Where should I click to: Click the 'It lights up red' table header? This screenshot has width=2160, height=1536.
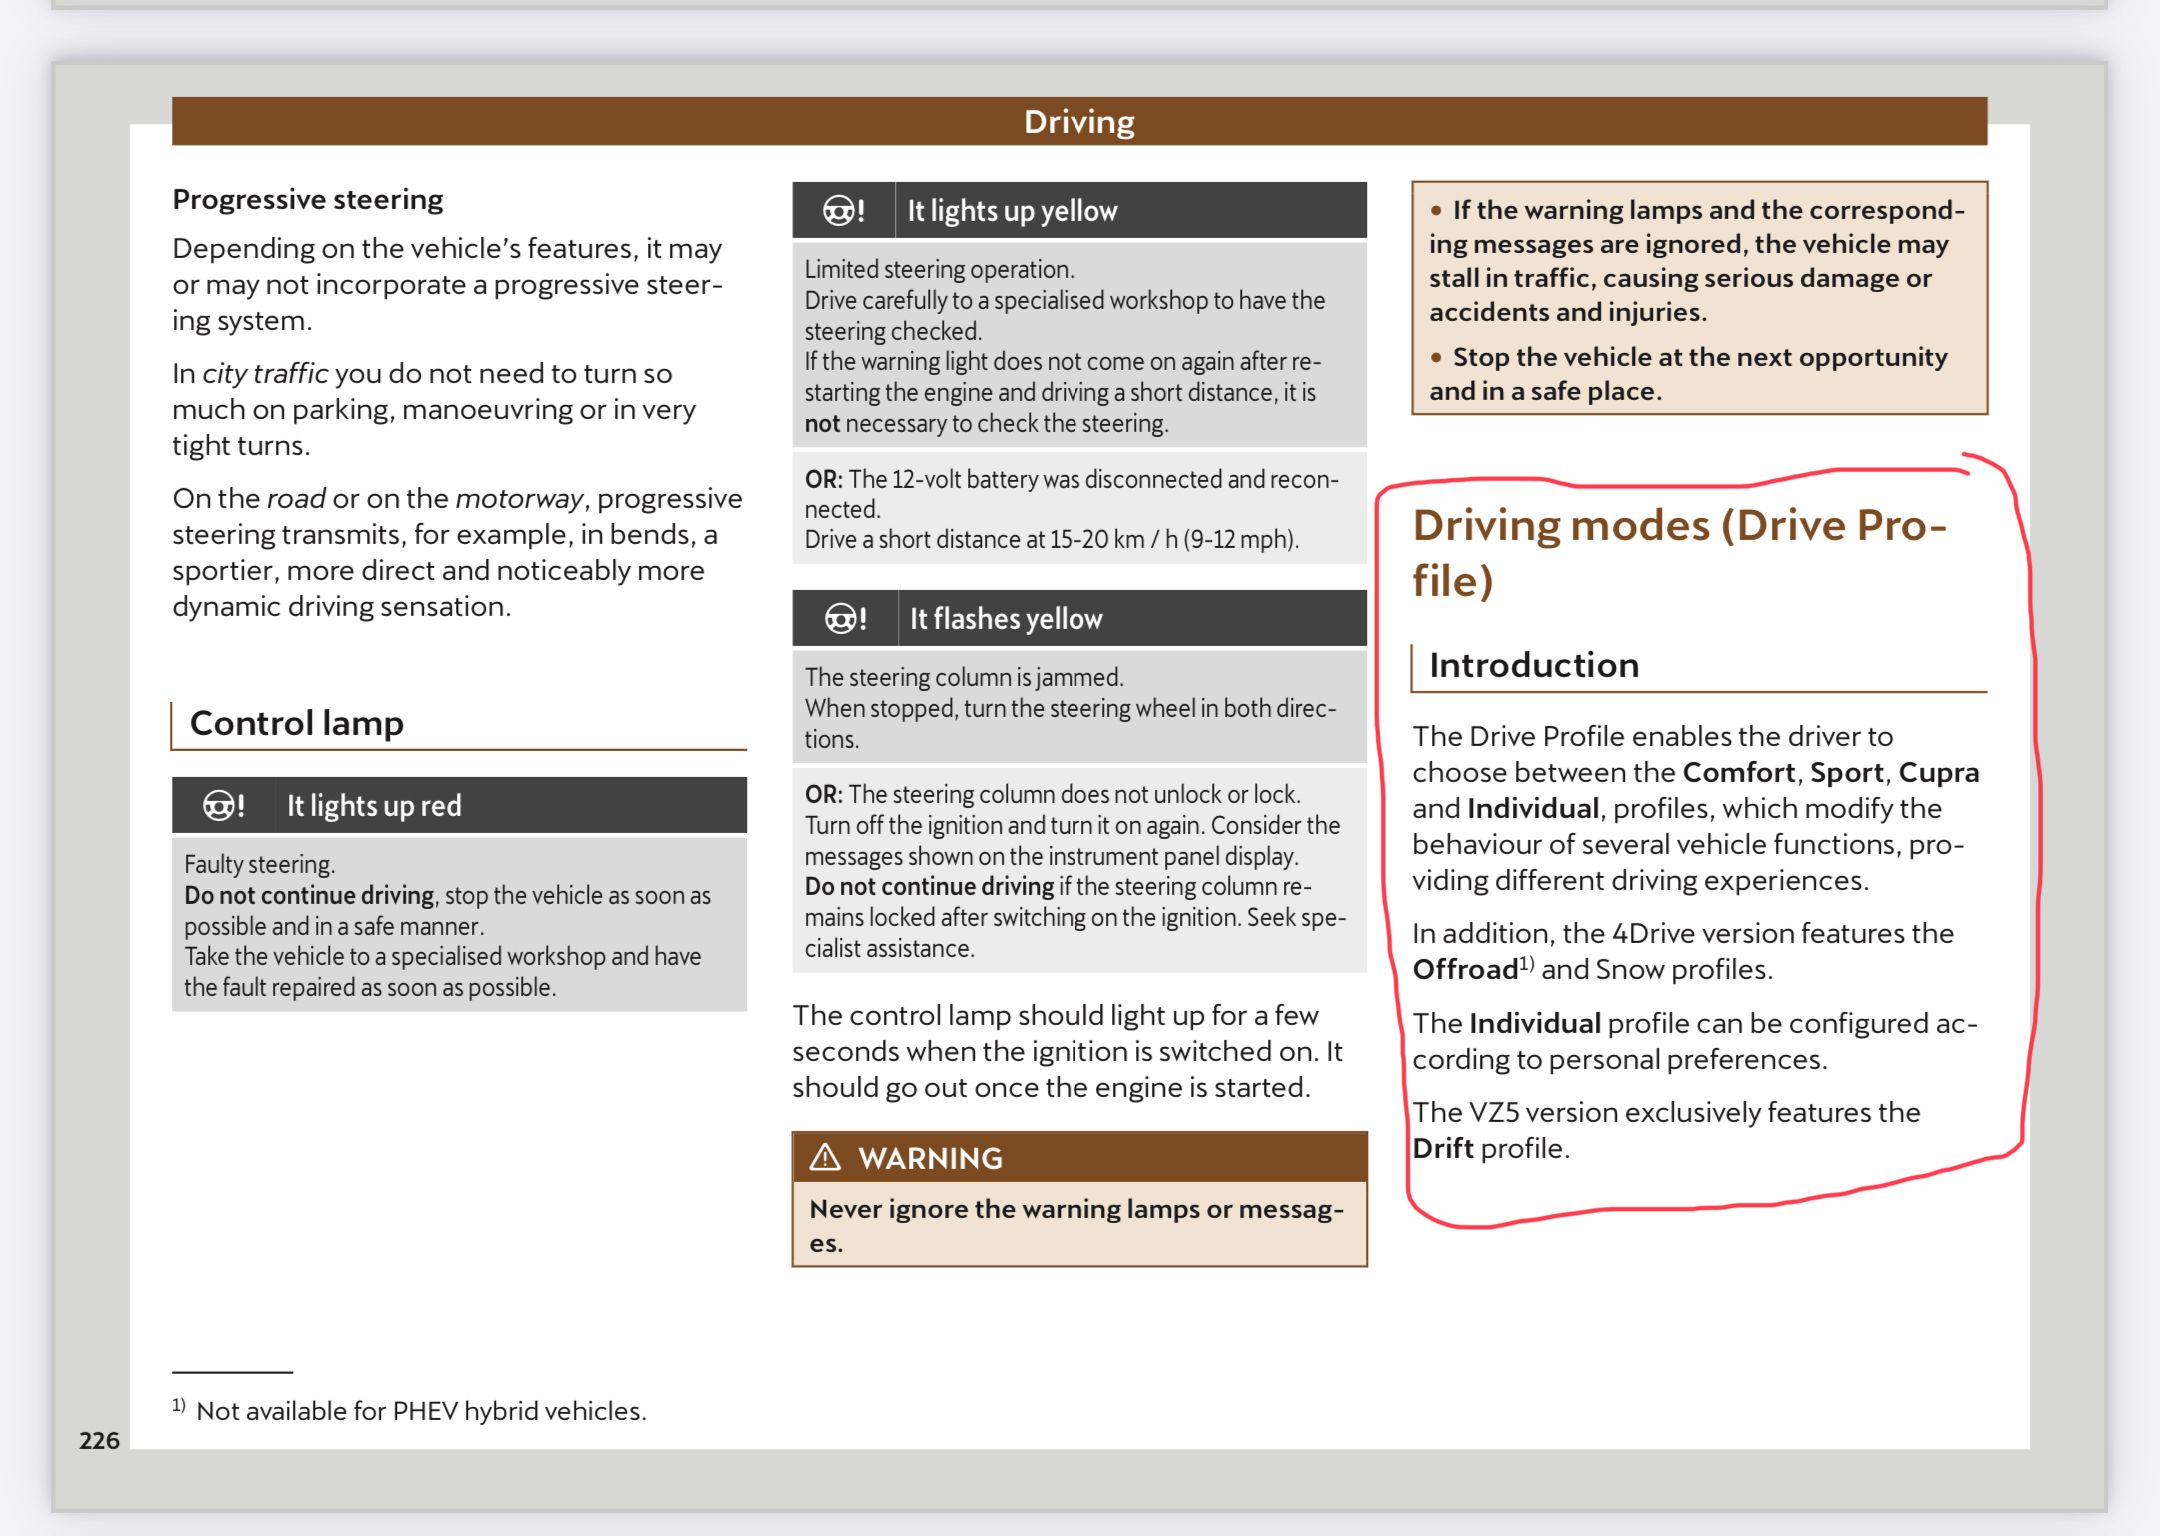pyautogui.click(x=374, y=806)
